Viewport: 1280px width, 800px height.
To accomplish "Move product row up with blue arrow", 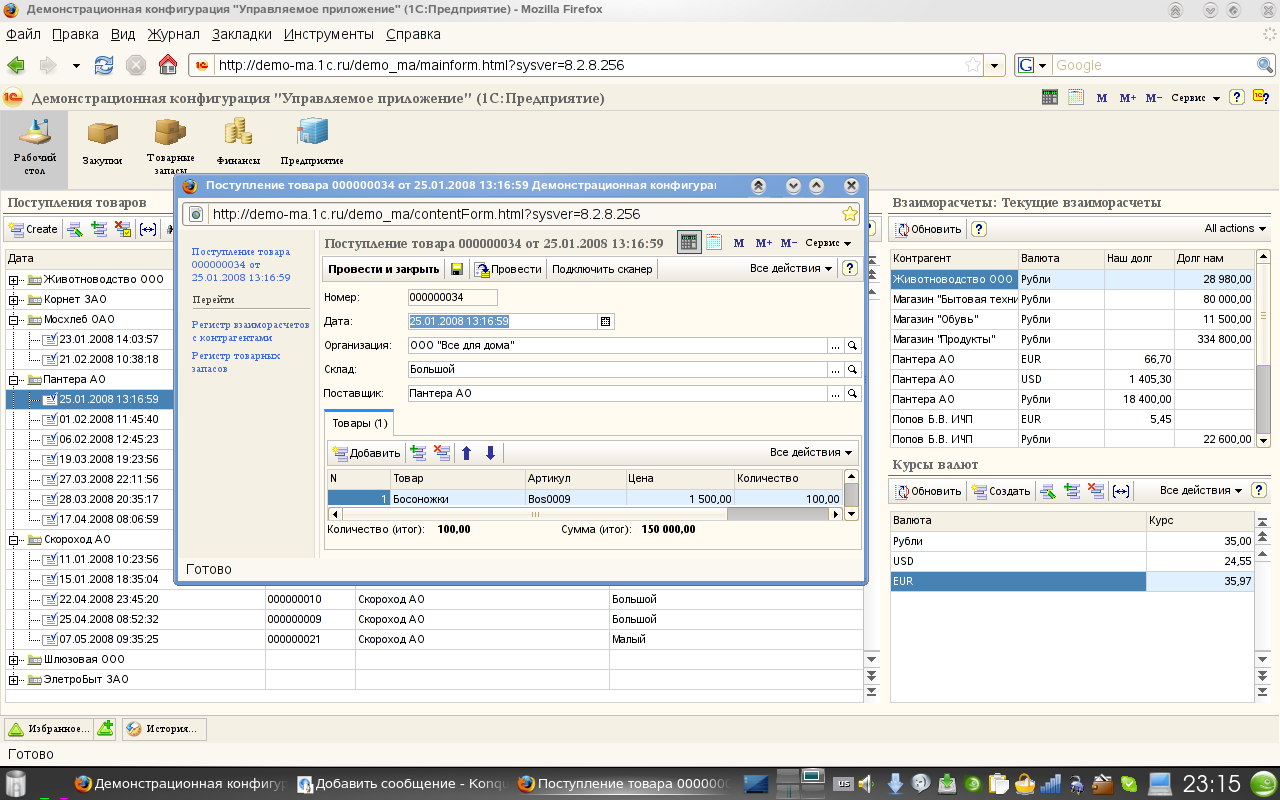I will (x=466, y=453).
